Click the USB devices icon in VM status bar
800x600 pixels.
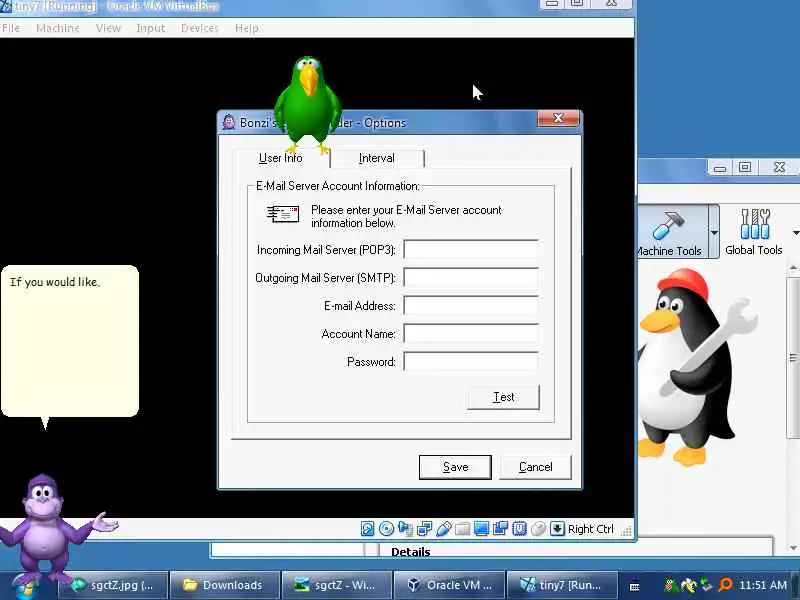click(443, 529)
